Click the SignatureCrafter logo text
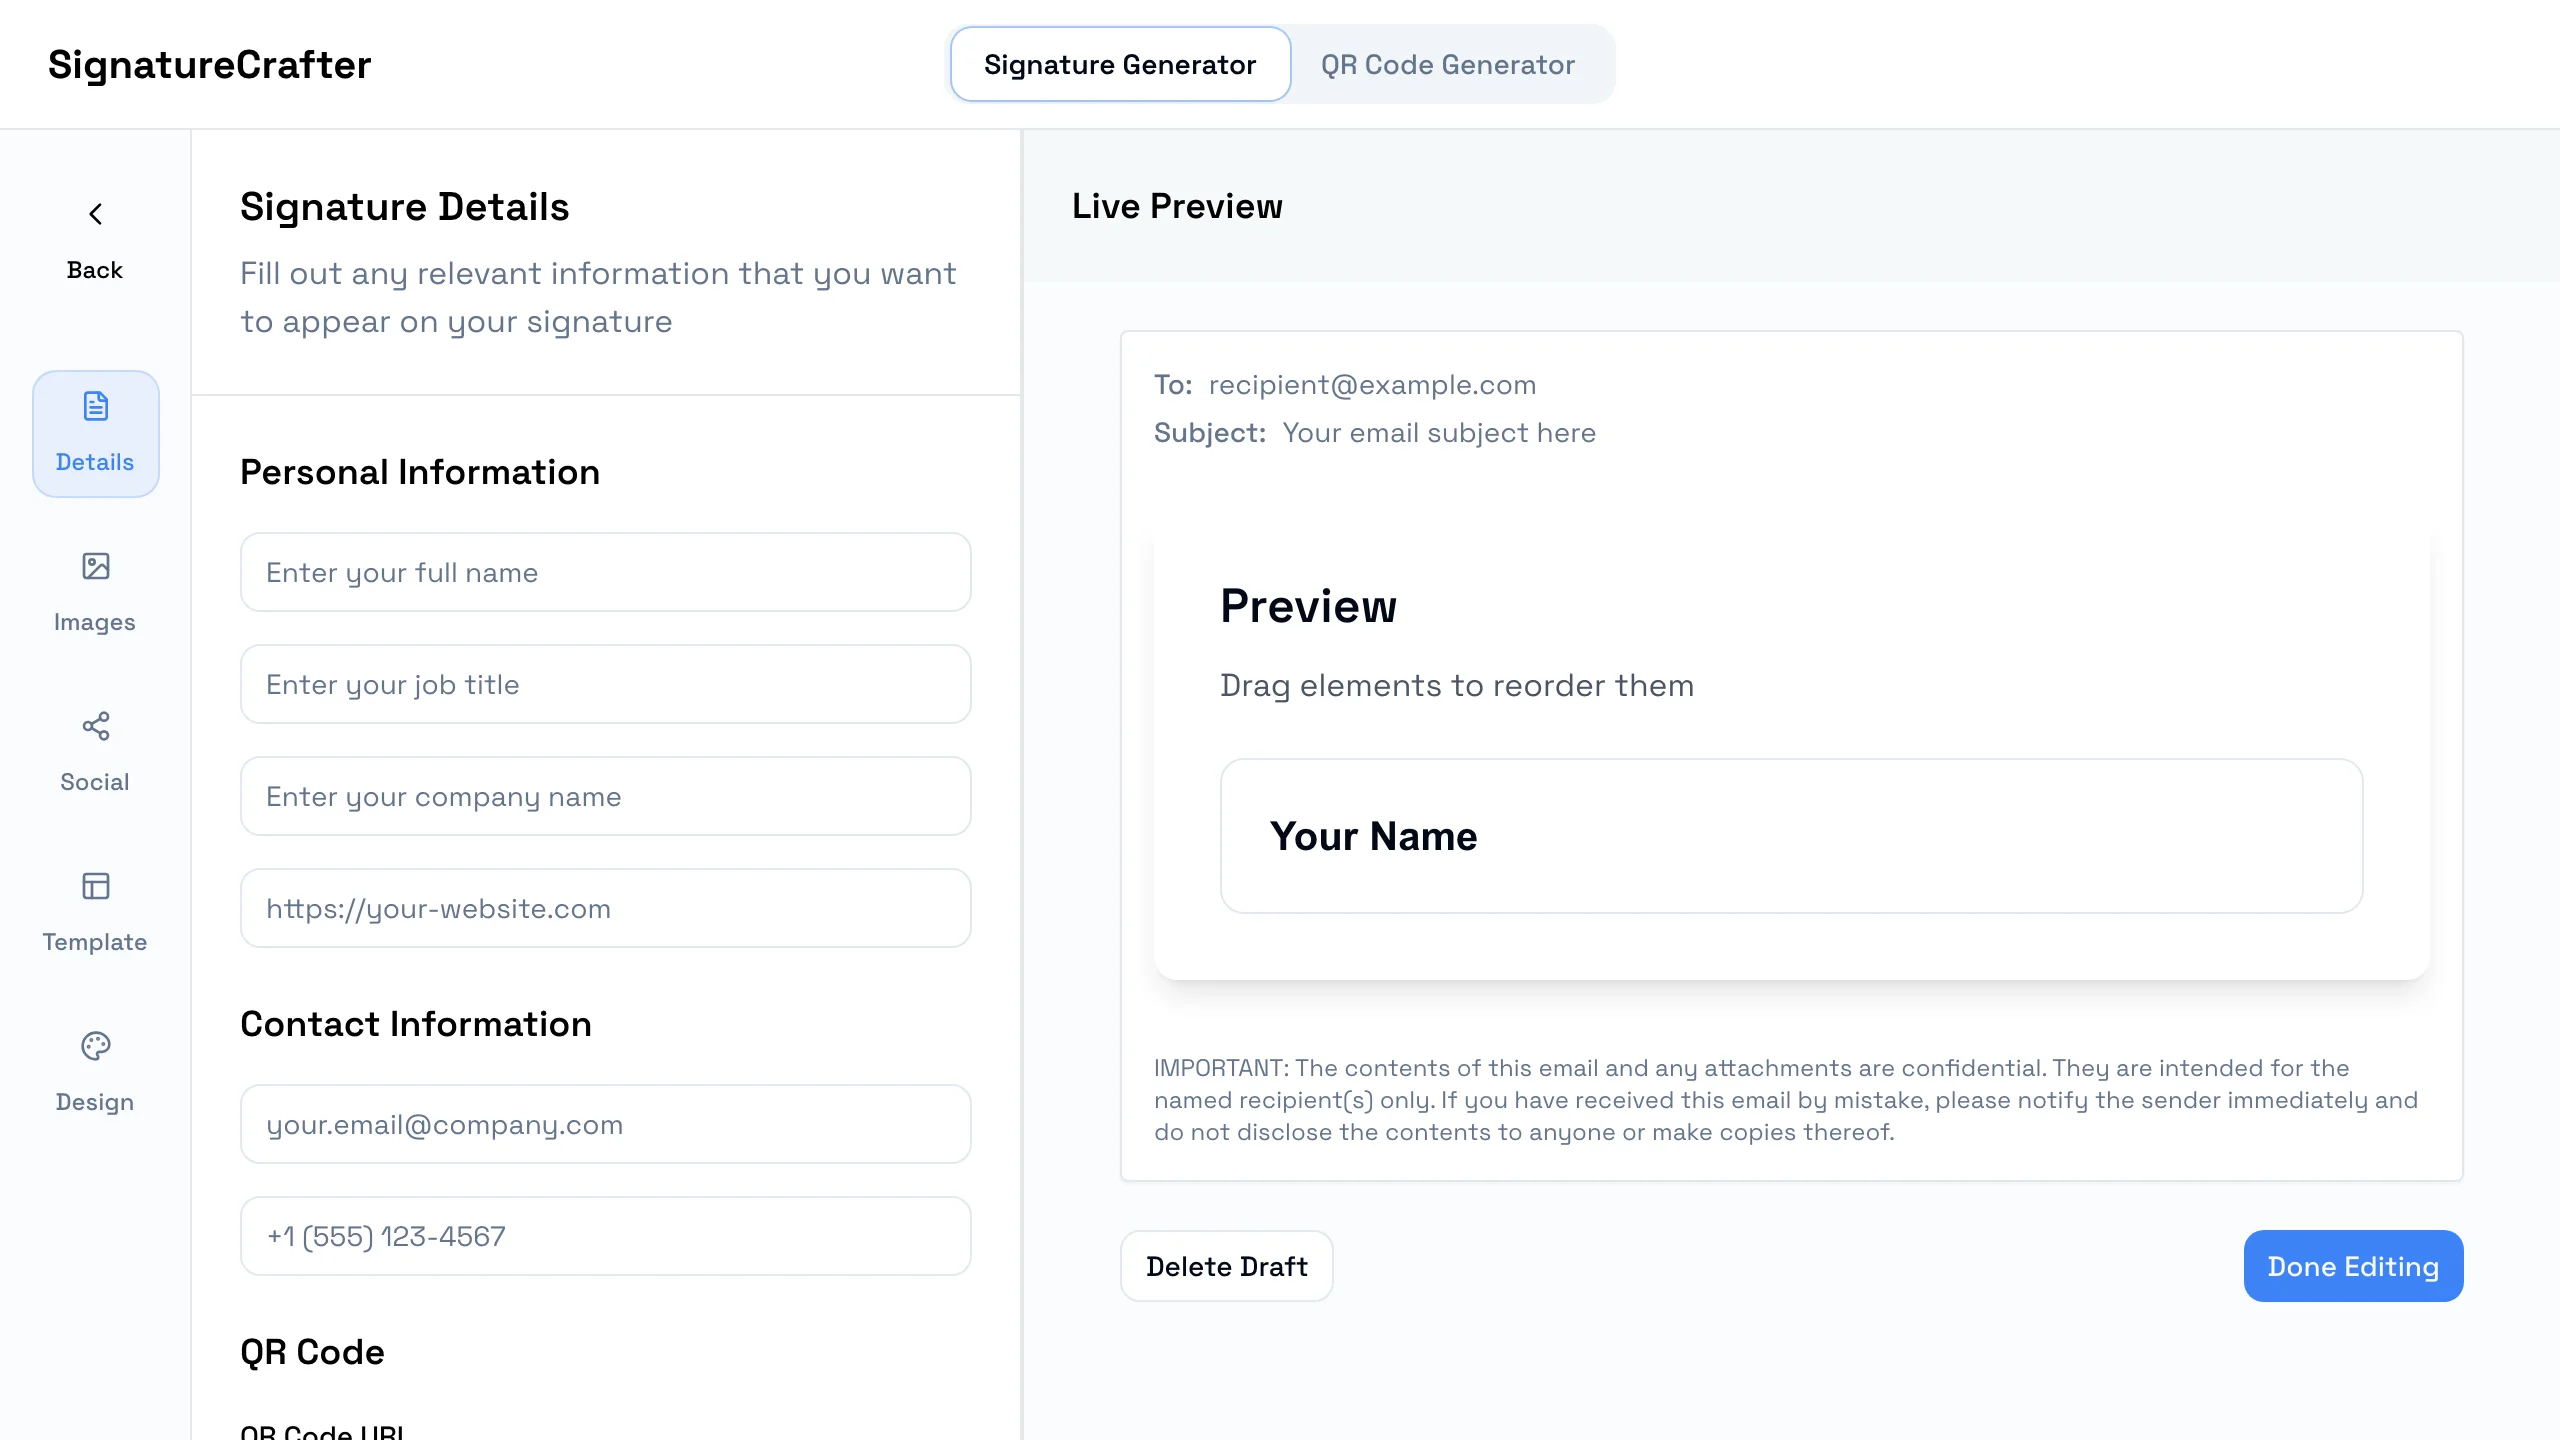This screenshot has width=2560, height=1440. pos(209,64)
